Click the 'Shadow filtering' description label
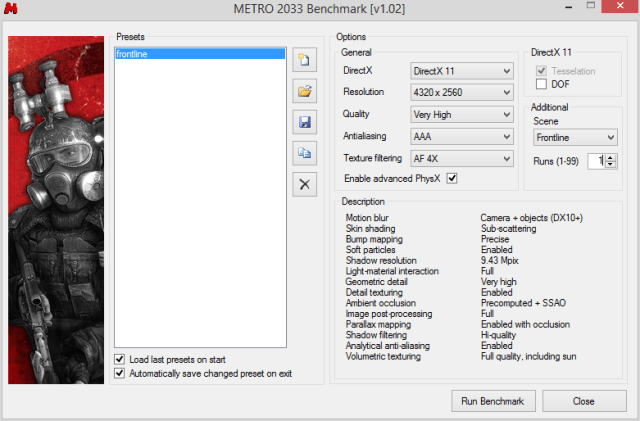 (376, 335)
